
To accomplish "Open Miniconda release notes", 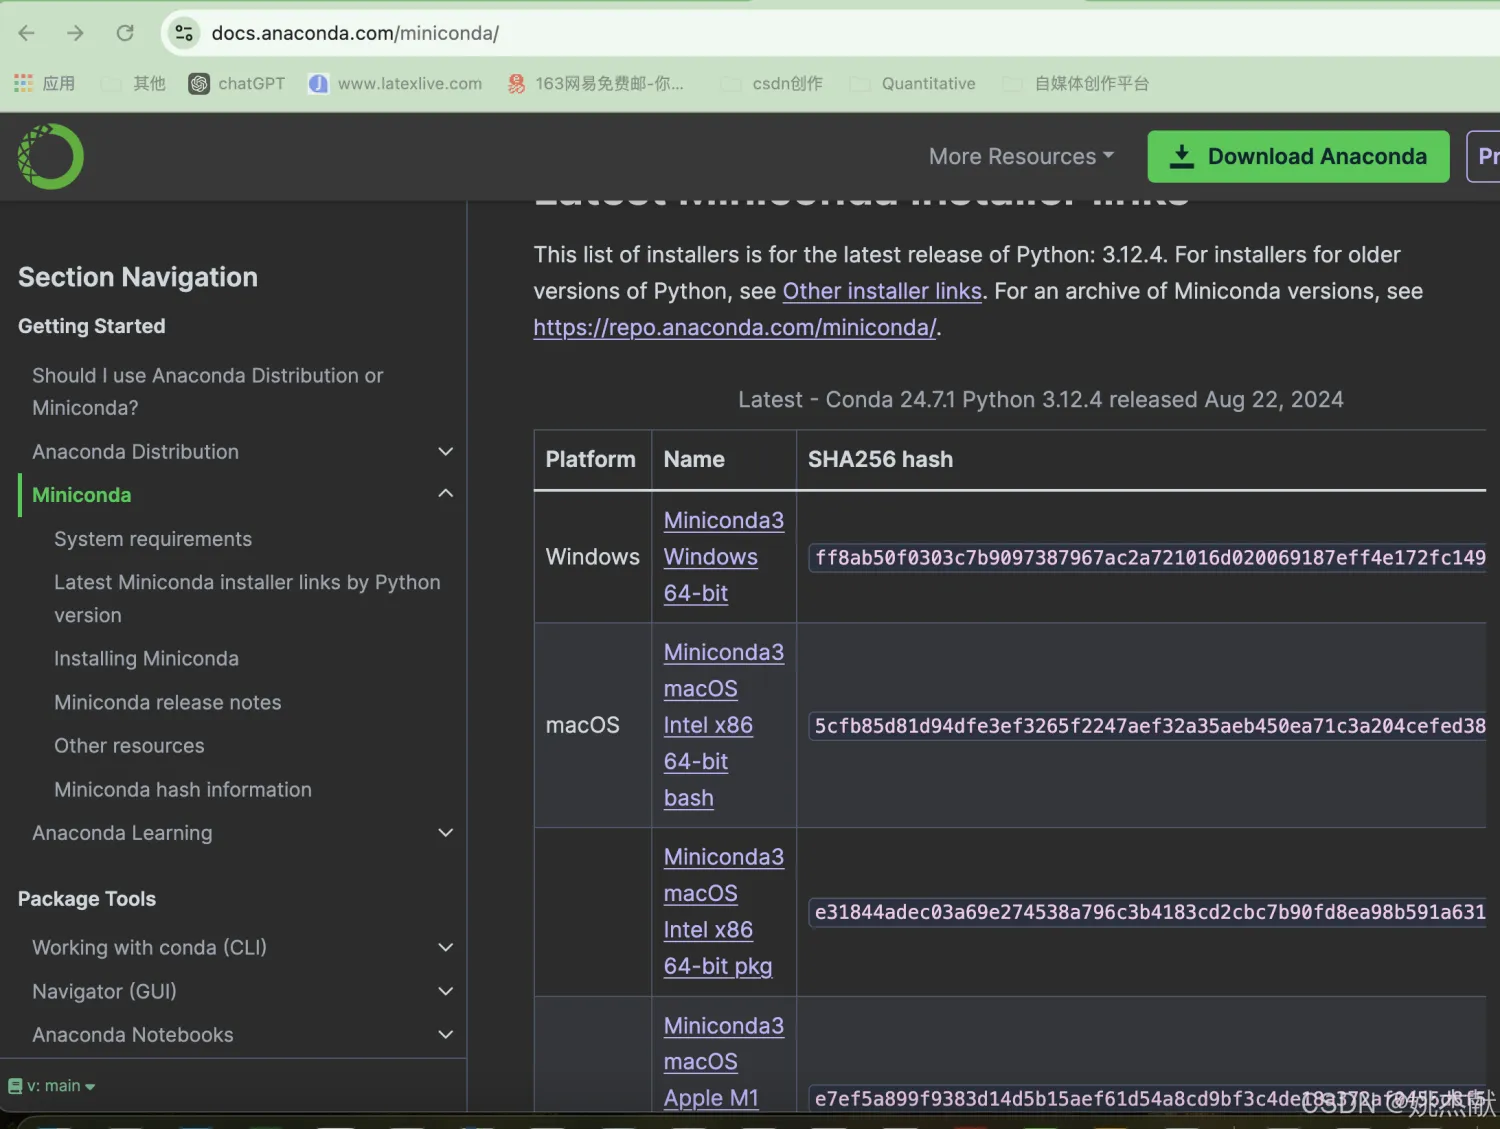I will [x=168, y=703].
